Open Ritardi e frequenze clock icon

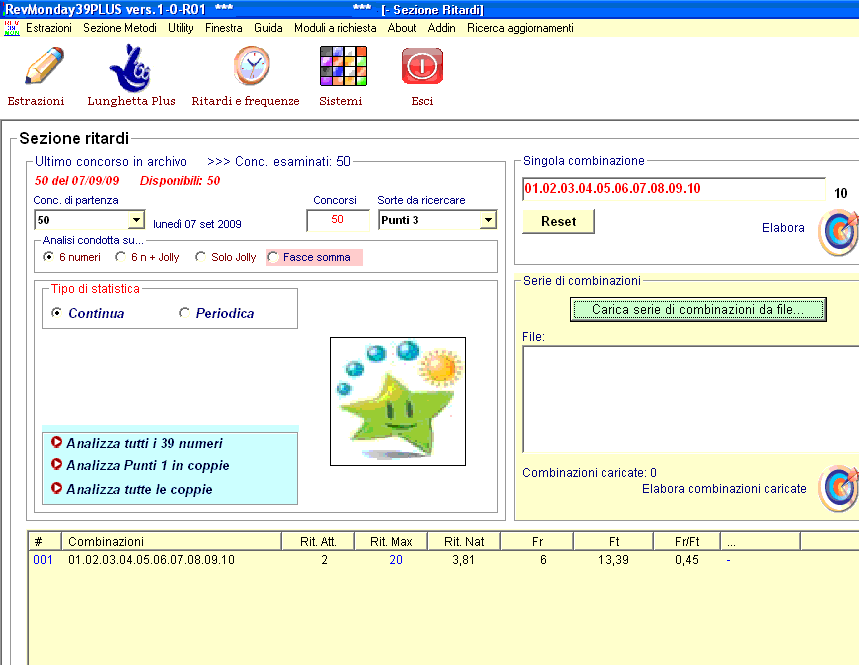[251, 66]
